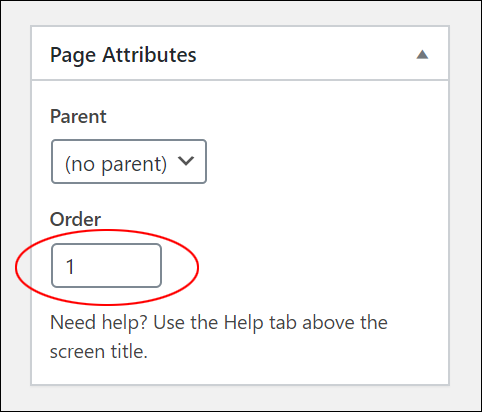The height and width of the screenshot is (412, 482).
Task: Collapse the Page Attributes panel with the triangle
Action: 422,54
